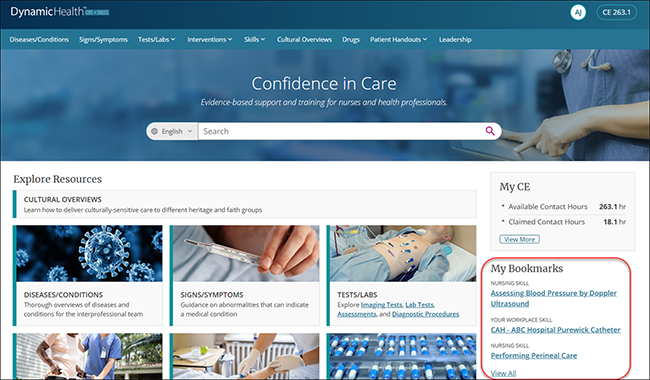Click the card image of nurse assisting patient
The width and height of the screenshot is (650, 380).
(x=89, y=356)
